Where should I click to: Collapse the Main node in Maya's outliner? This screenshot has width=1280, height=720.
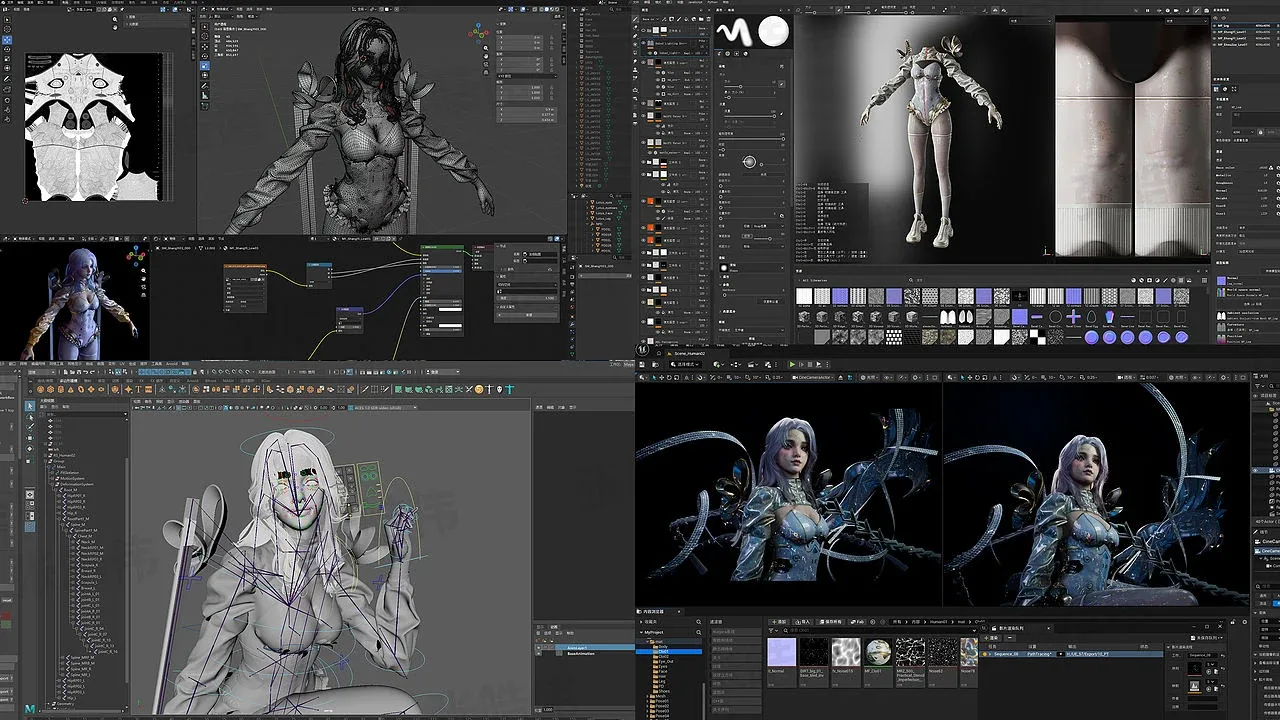(x=50, y=466)
